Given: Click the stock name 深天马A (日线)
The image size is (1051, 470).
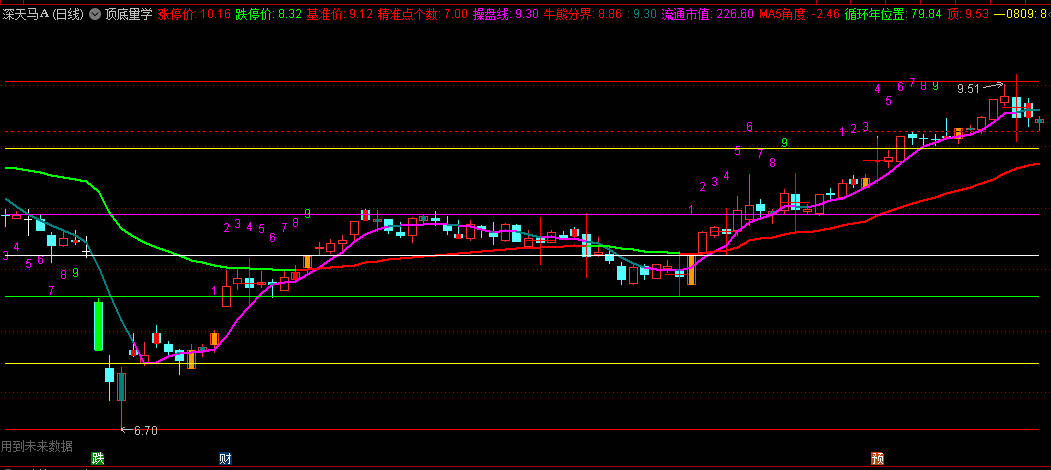Looking at the screenshot, I should click(x=43, y=13).
